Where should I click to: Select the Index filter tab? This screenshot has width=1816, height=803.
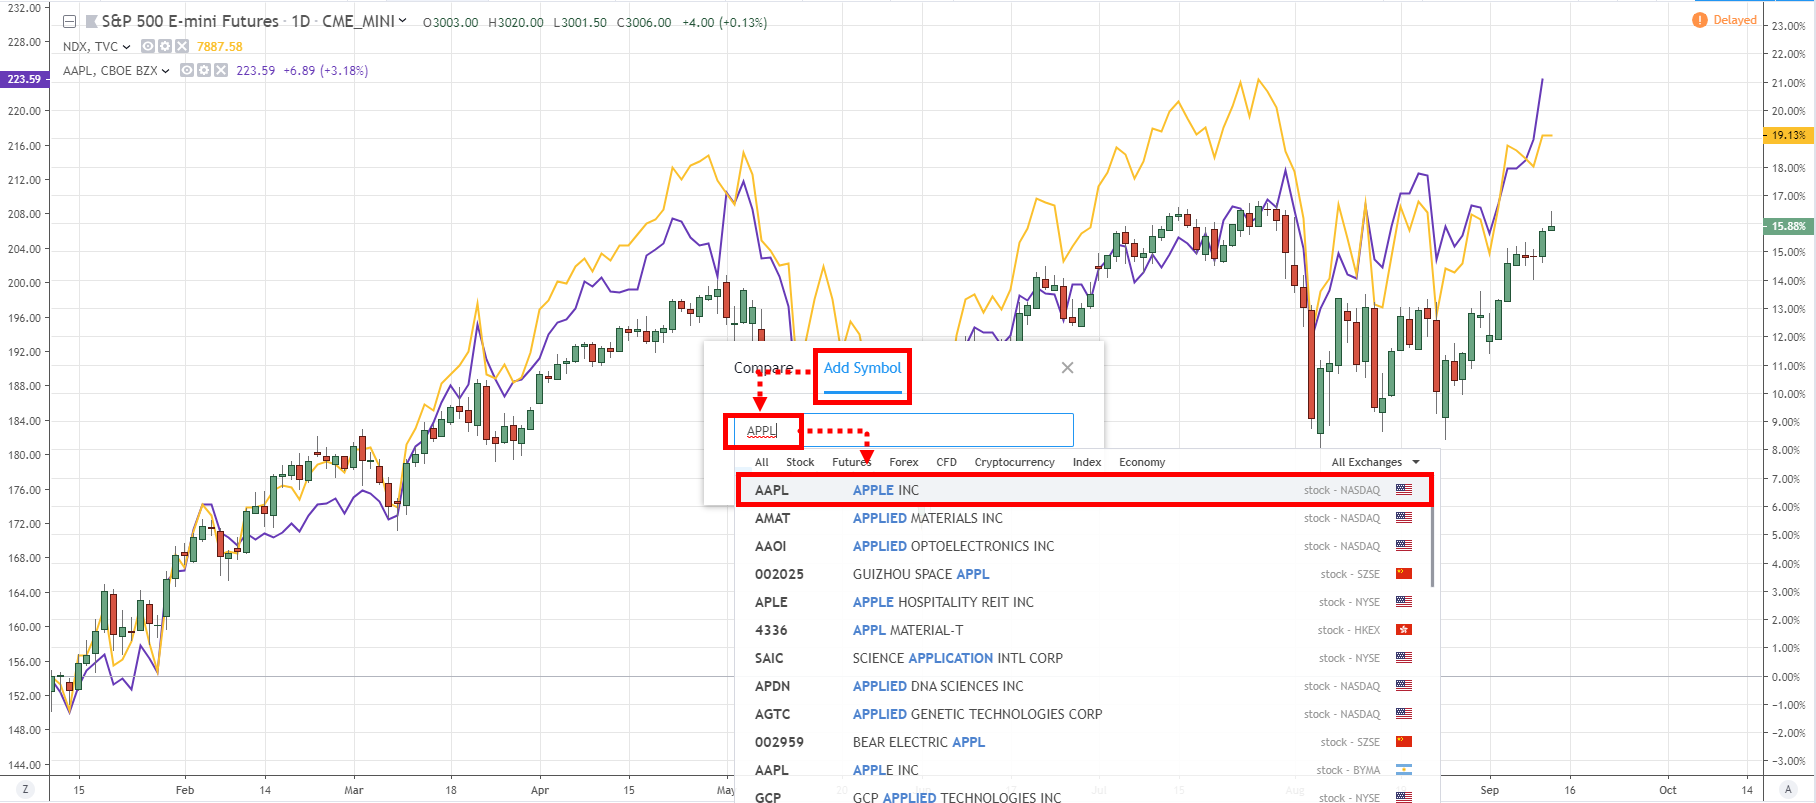(x=1087, y=462)
